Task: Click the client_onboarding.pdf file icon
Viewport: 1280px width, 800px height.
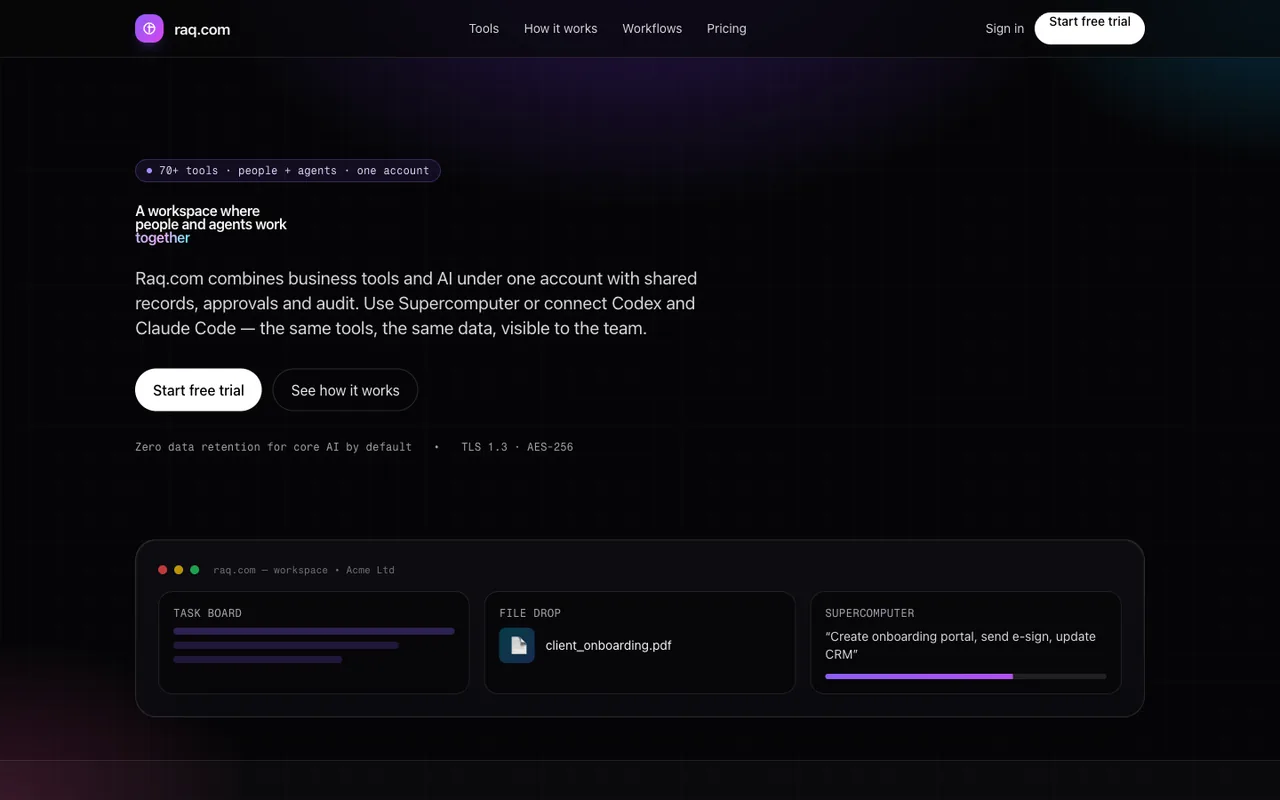Action: pos(517,645)
